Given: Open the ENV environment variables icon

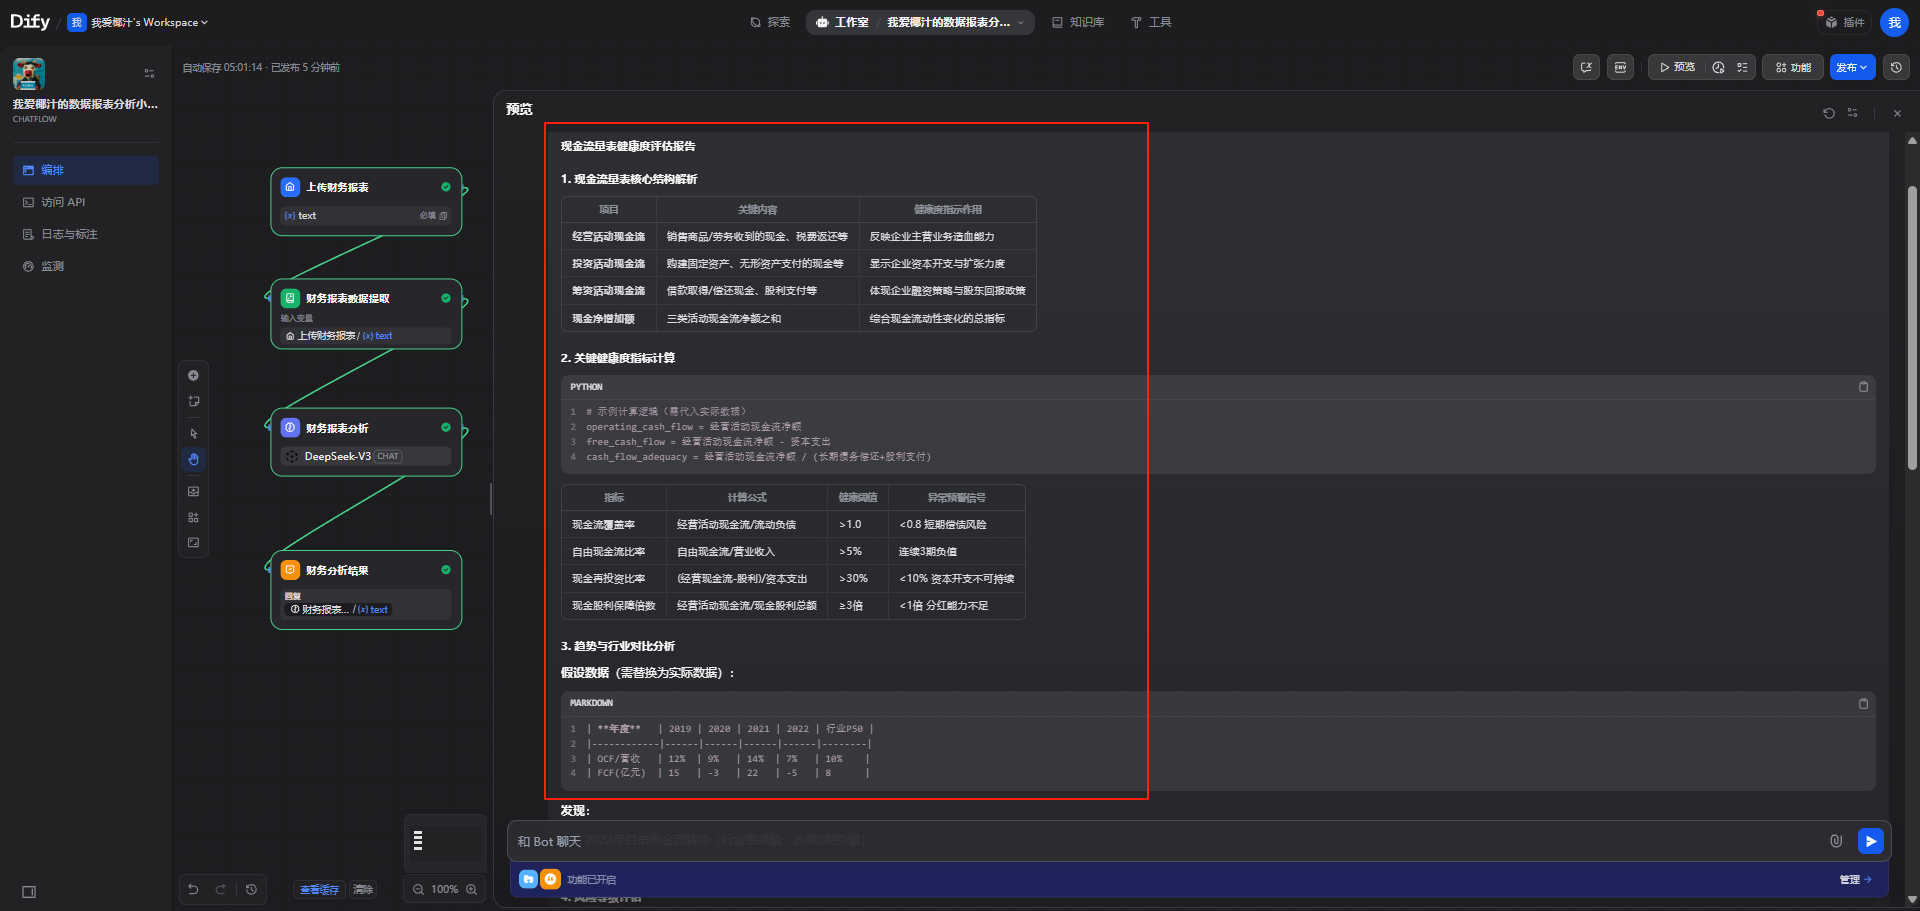Looking at the screenshot, I should click(1620, 67).
